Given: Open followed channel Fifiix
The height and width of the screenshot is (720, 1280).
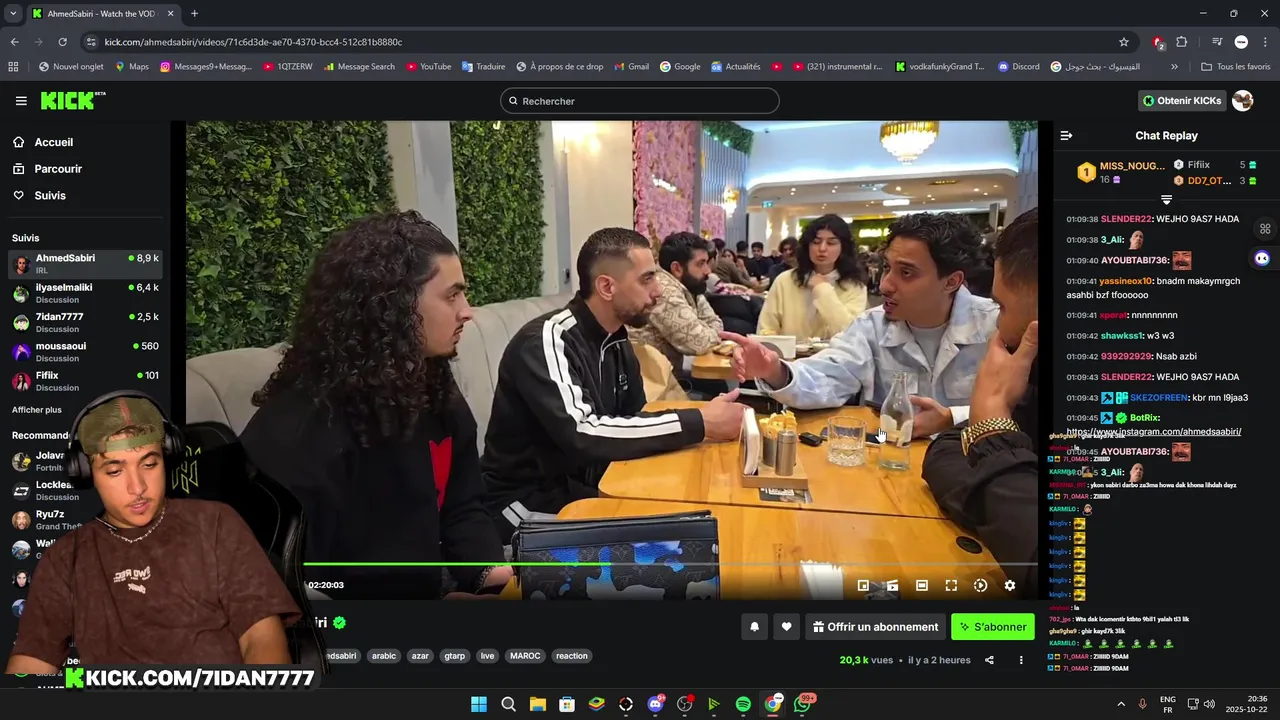Looking at the screenshot, I should [85, 381].
